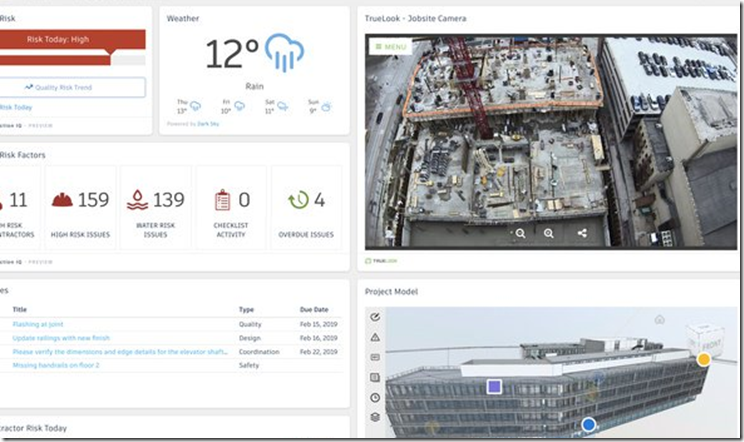
Task: Click the red risk level progress bar
Action: point(55,60)
